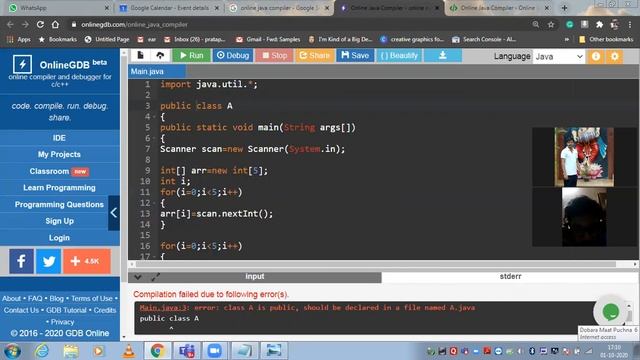Open the editor settings gear icon
This screenshot has width=640, height=360.
(x=615, y=56)
